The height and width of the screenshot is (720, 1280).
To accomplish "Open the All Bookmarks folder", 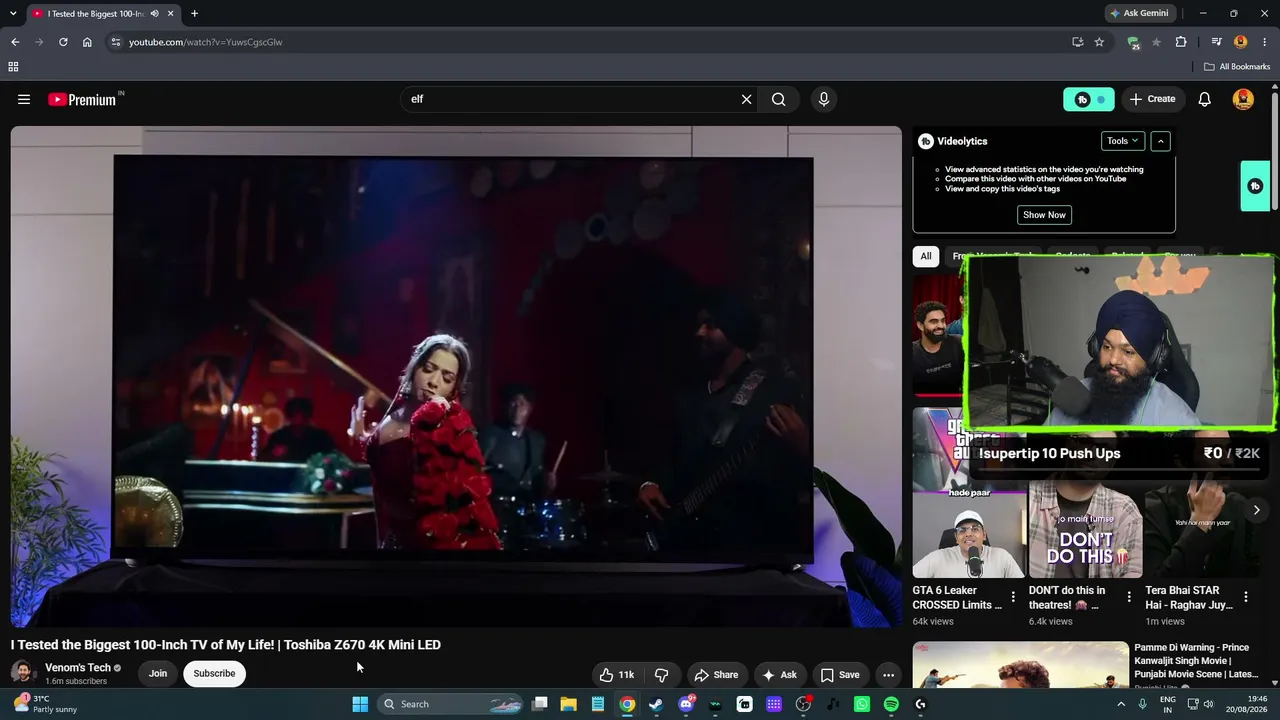I will click(1237, 67).
